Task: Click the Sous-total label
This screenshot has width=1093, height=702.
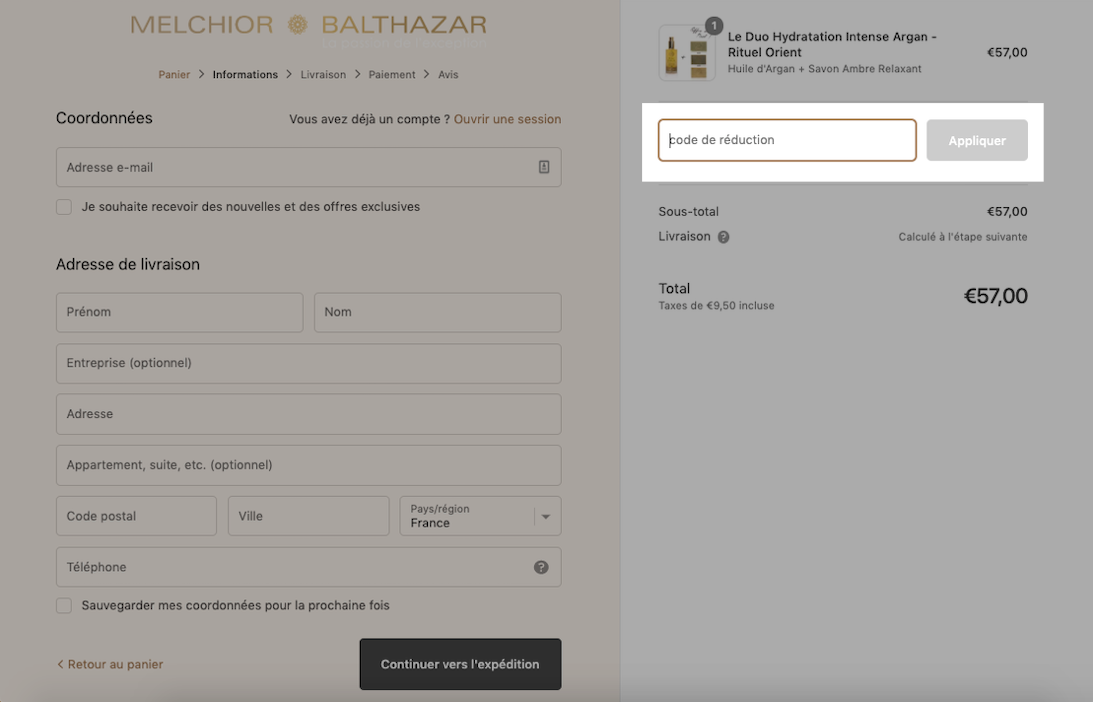Action: tap(689, 211)
